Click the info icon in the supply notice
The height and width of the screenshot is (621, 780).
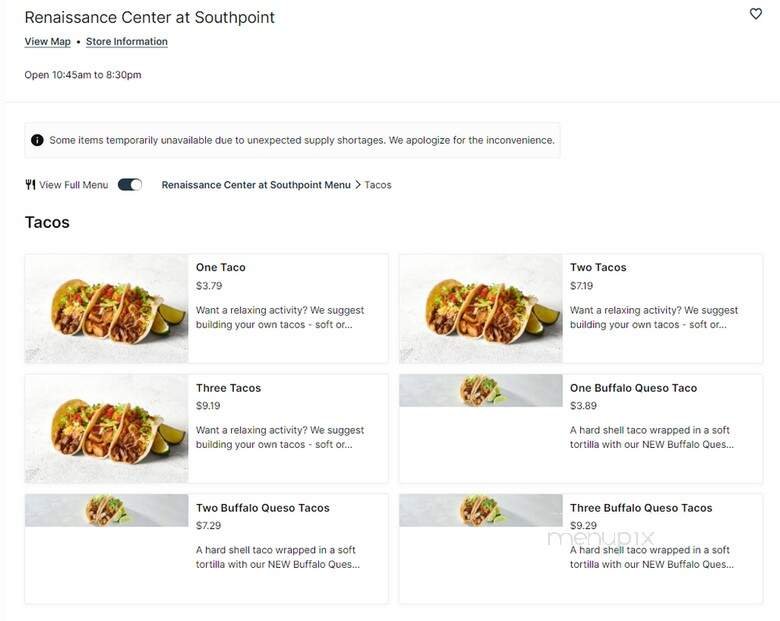click(x=37, y=140)
